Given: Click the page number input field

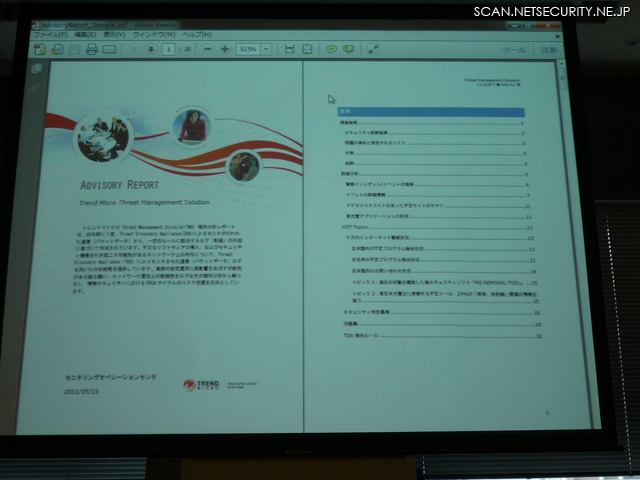Looking at the screenshot, I should [x=170, y=48].
